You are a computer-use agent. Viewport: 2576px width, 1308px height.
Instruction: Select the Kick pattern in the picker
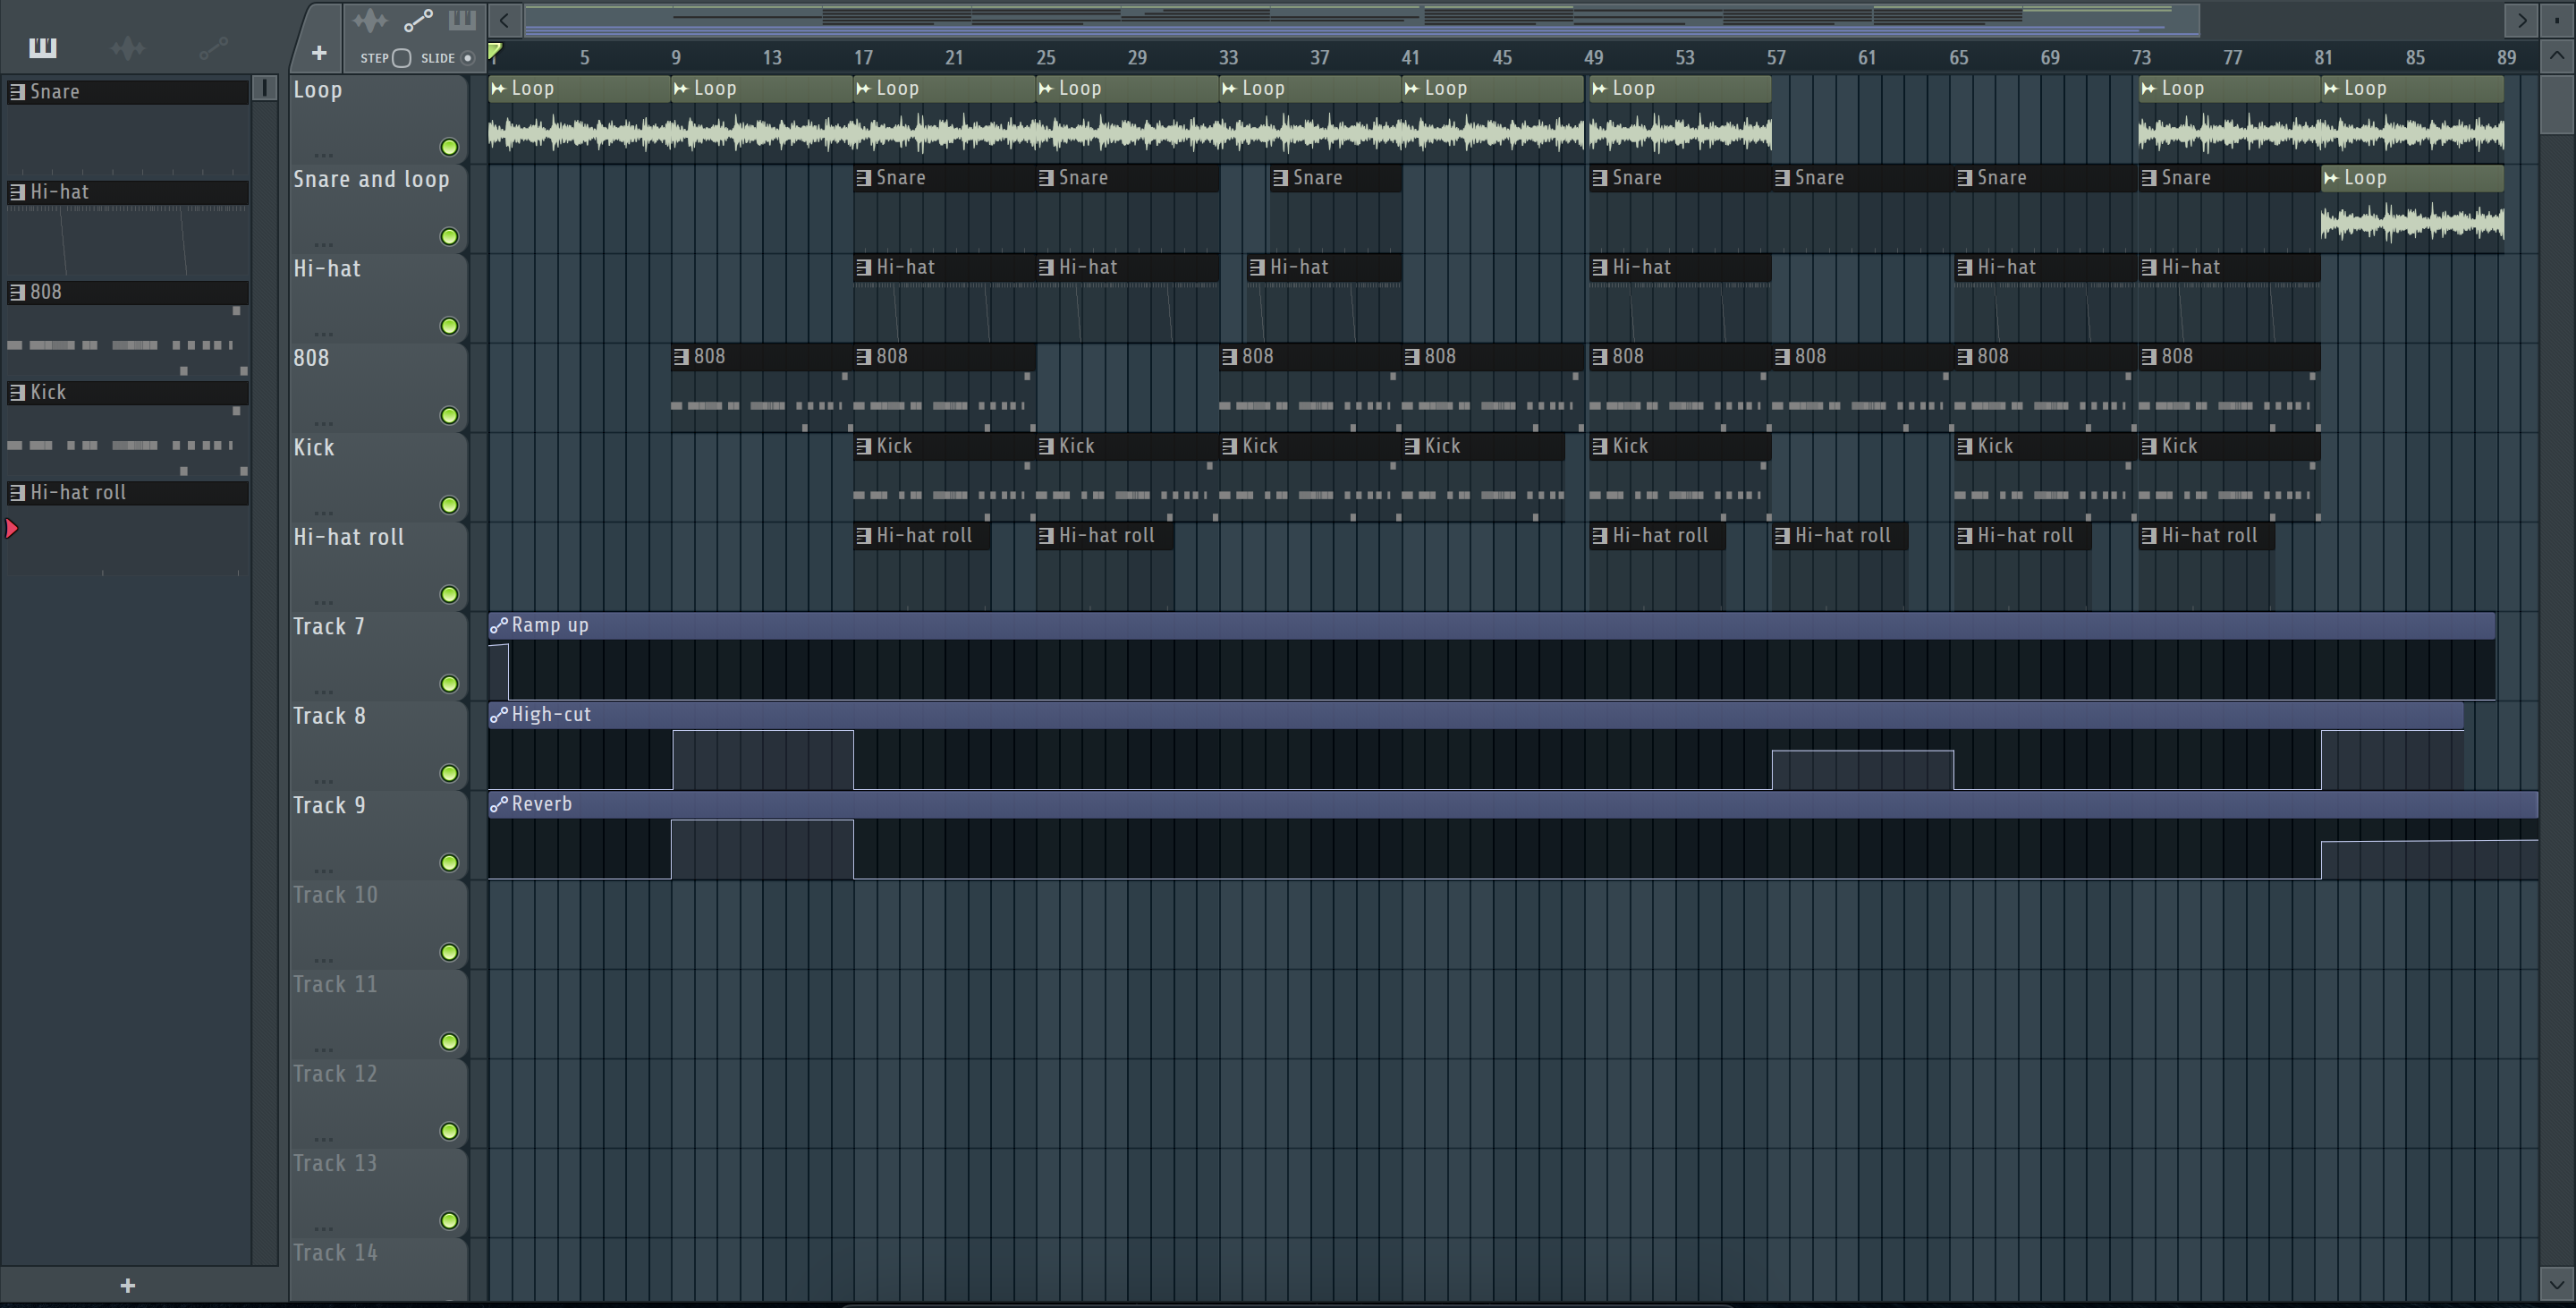(x=128, y=392)
